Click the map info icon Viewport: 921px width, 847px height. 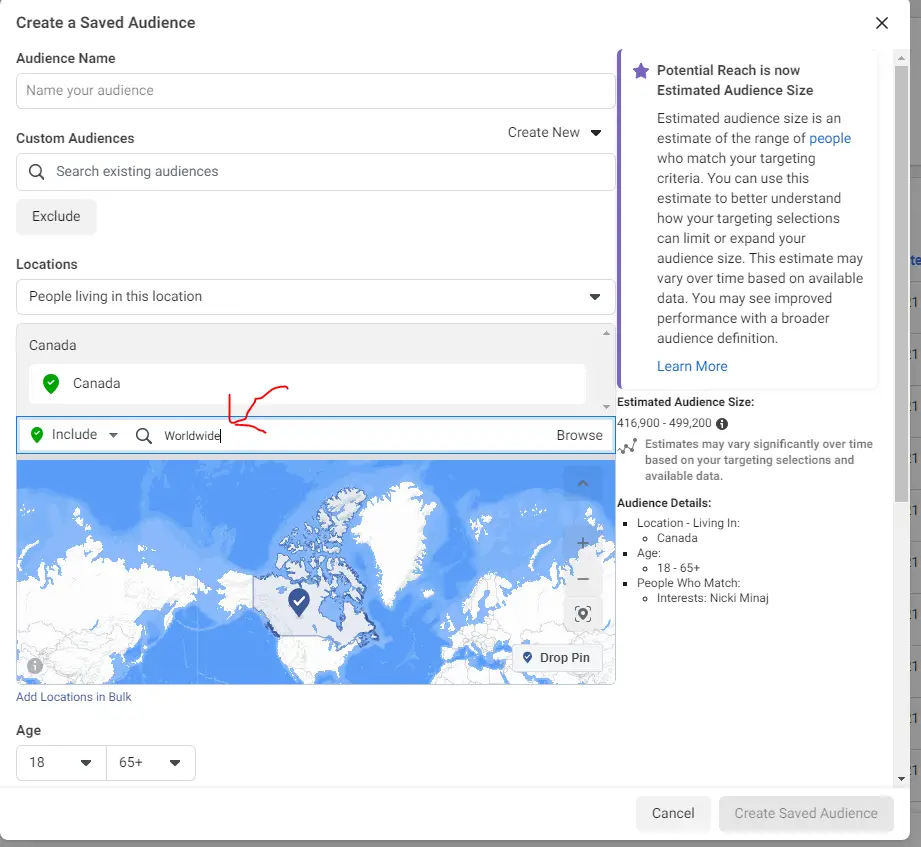tap(35, 666)
